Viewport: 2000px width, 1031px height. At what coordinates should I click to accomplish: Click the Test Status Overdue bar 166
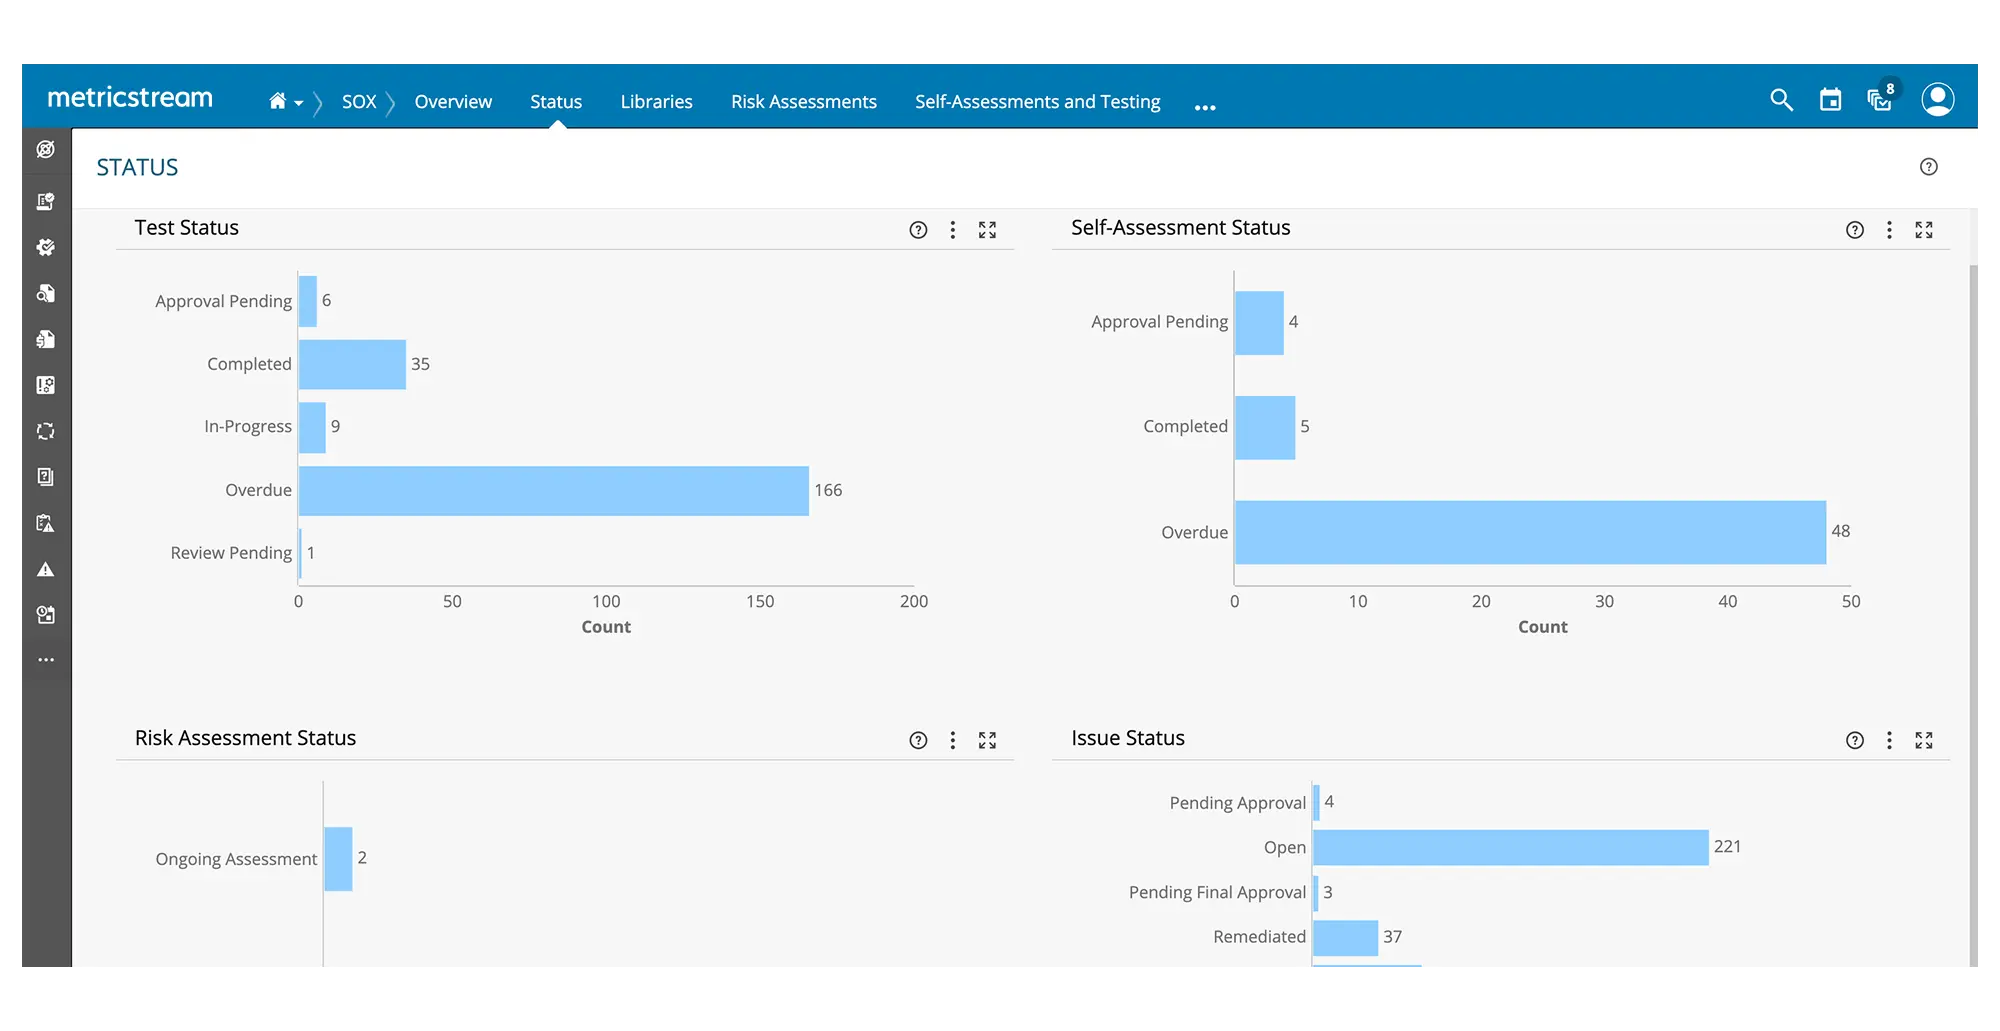[x=554, y=491]
